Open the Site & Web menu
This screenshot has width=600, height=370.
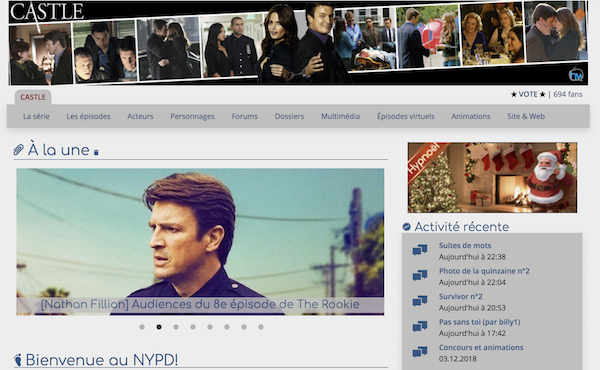[526, 116]
